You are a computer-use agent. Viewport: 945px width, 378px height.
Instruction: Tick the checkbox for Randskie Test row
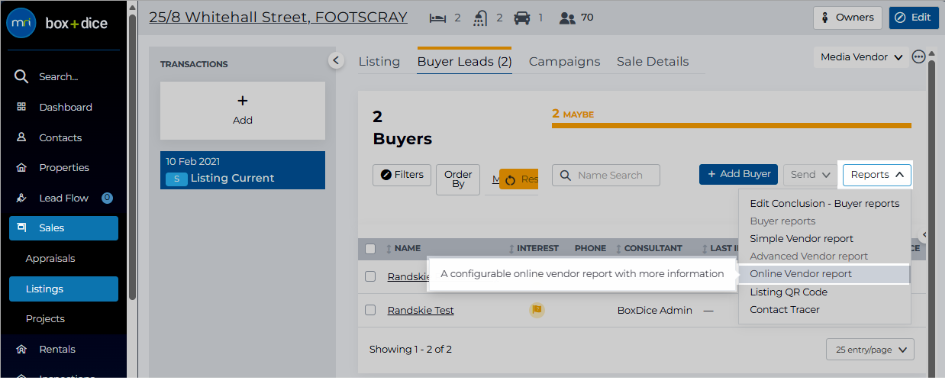pyautogui.click(x=371, y=310)
